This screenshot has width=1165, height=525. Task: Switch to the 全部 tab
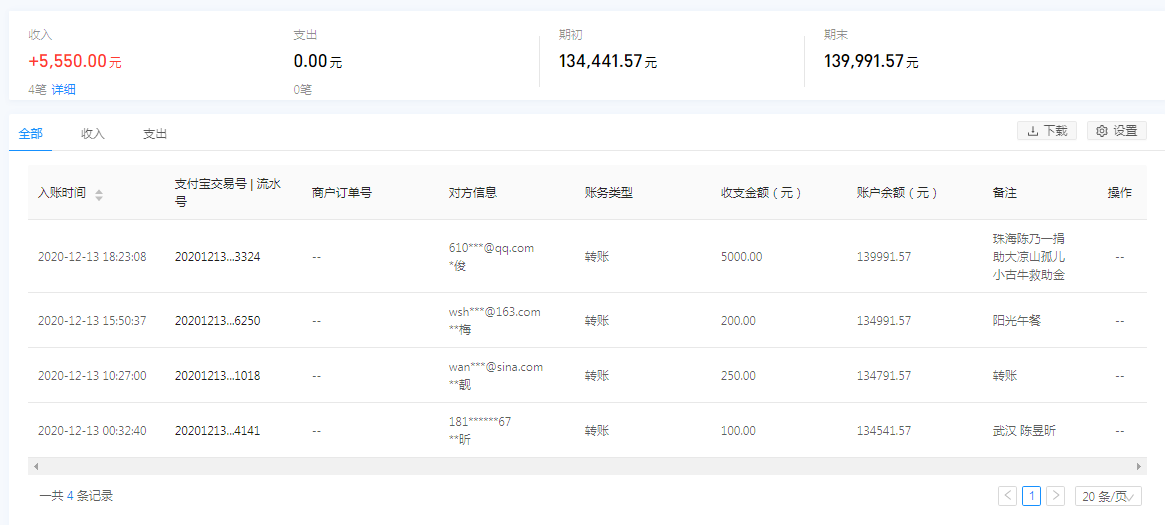(x=30, y=133)
